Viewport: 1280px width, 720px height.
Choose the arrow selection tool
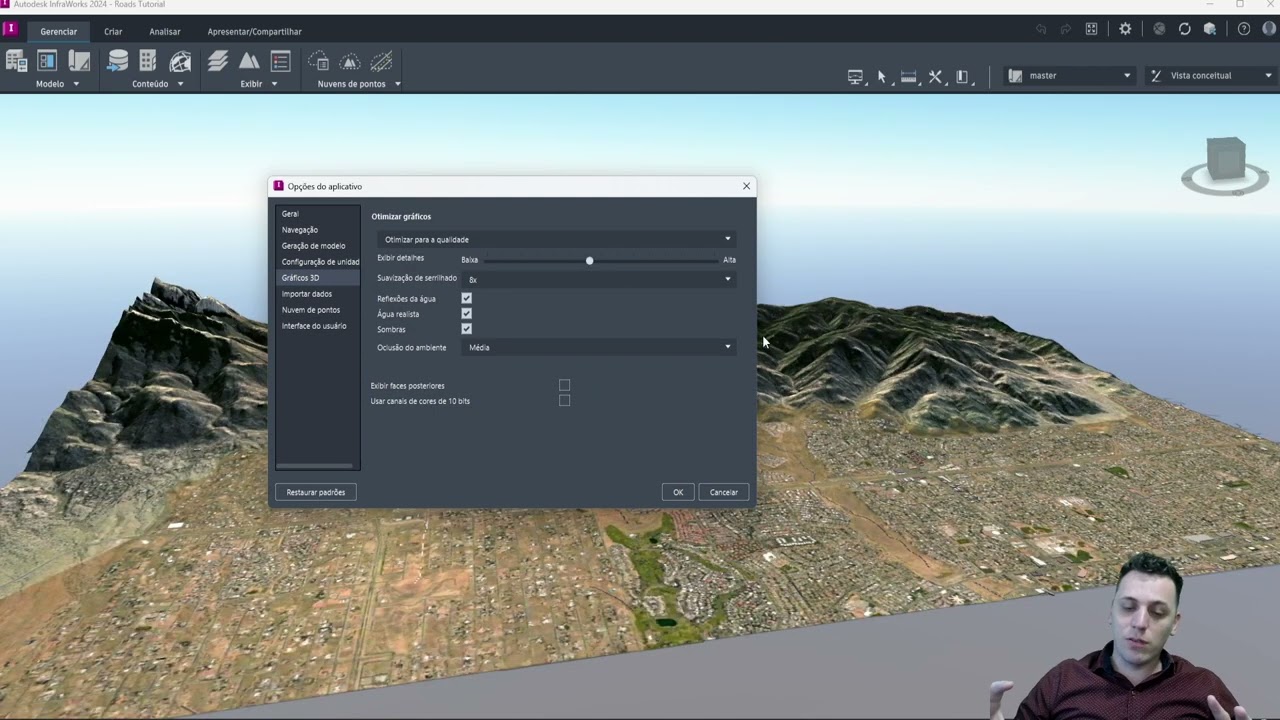pyautogui.click(x=882, y=76)
